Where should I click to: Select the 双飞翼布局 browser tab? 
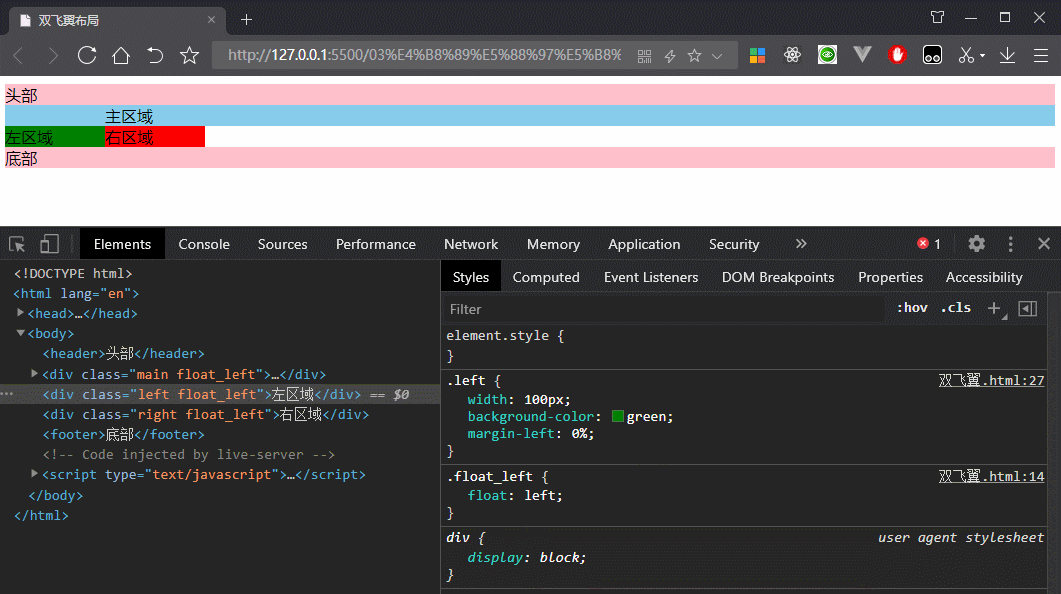[118, 20]
